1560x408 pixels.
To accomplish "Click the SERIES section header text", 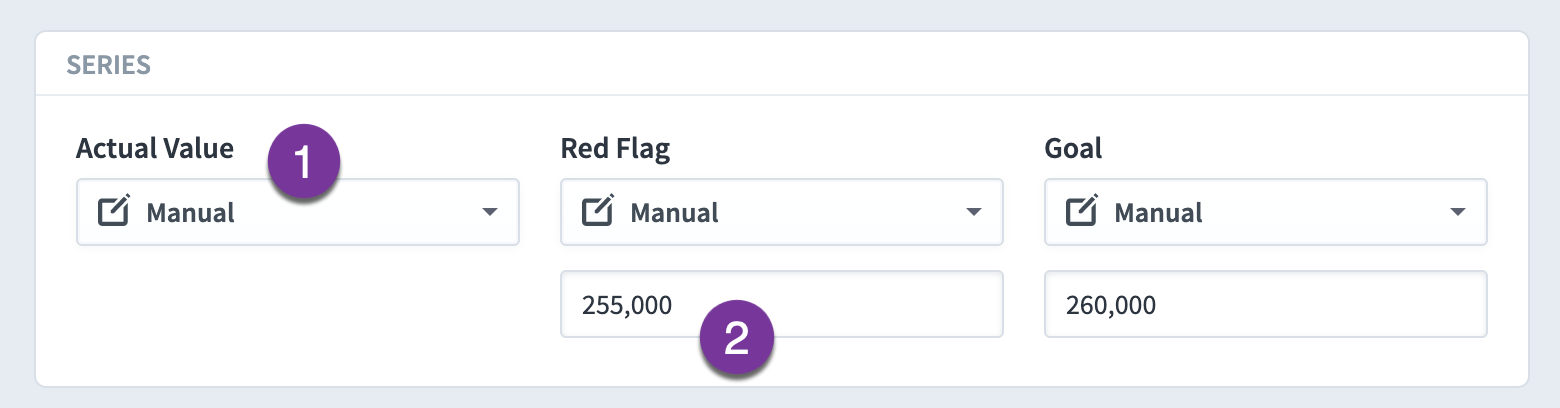I will [108, 65].
